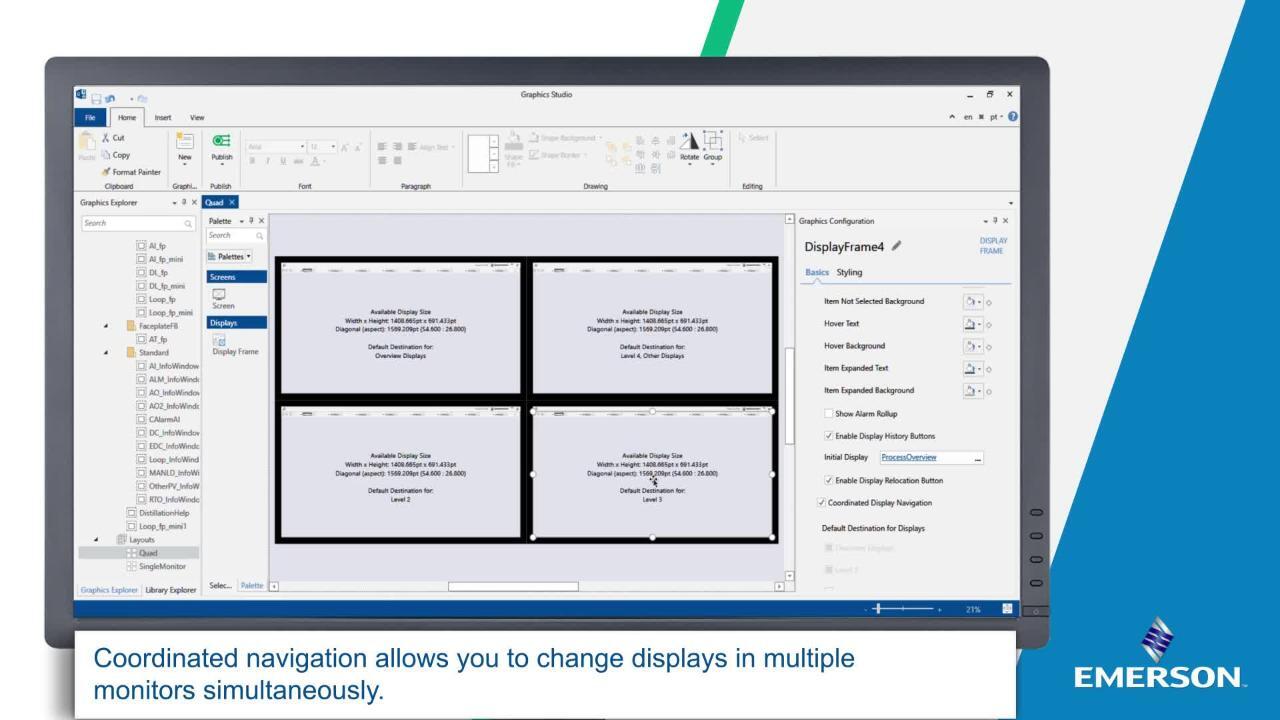This screenshot has width=1280, height=720.
Task: Collapse the Standard folder in the tree
Action: [106, 353]
